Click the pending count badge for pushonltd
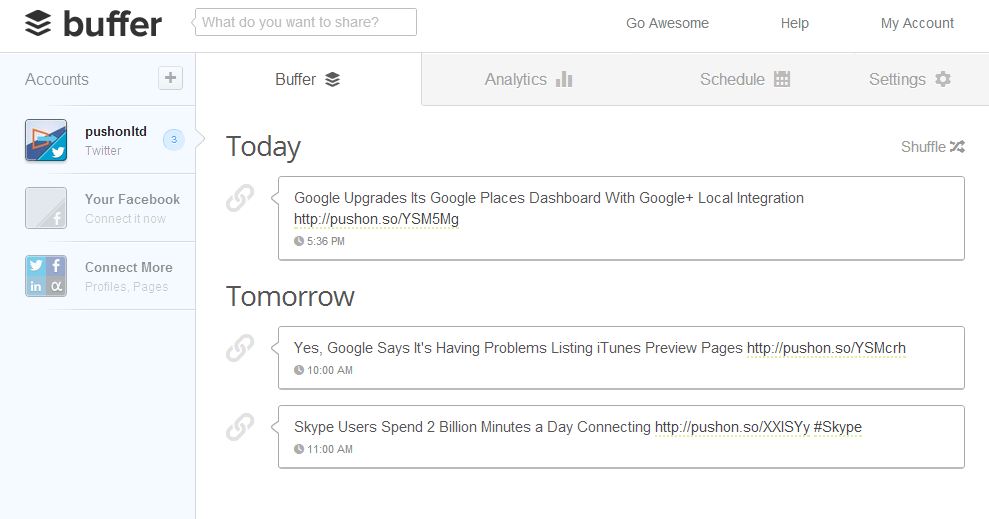Viewport: 989px width, 519px height. click(173, 140)
